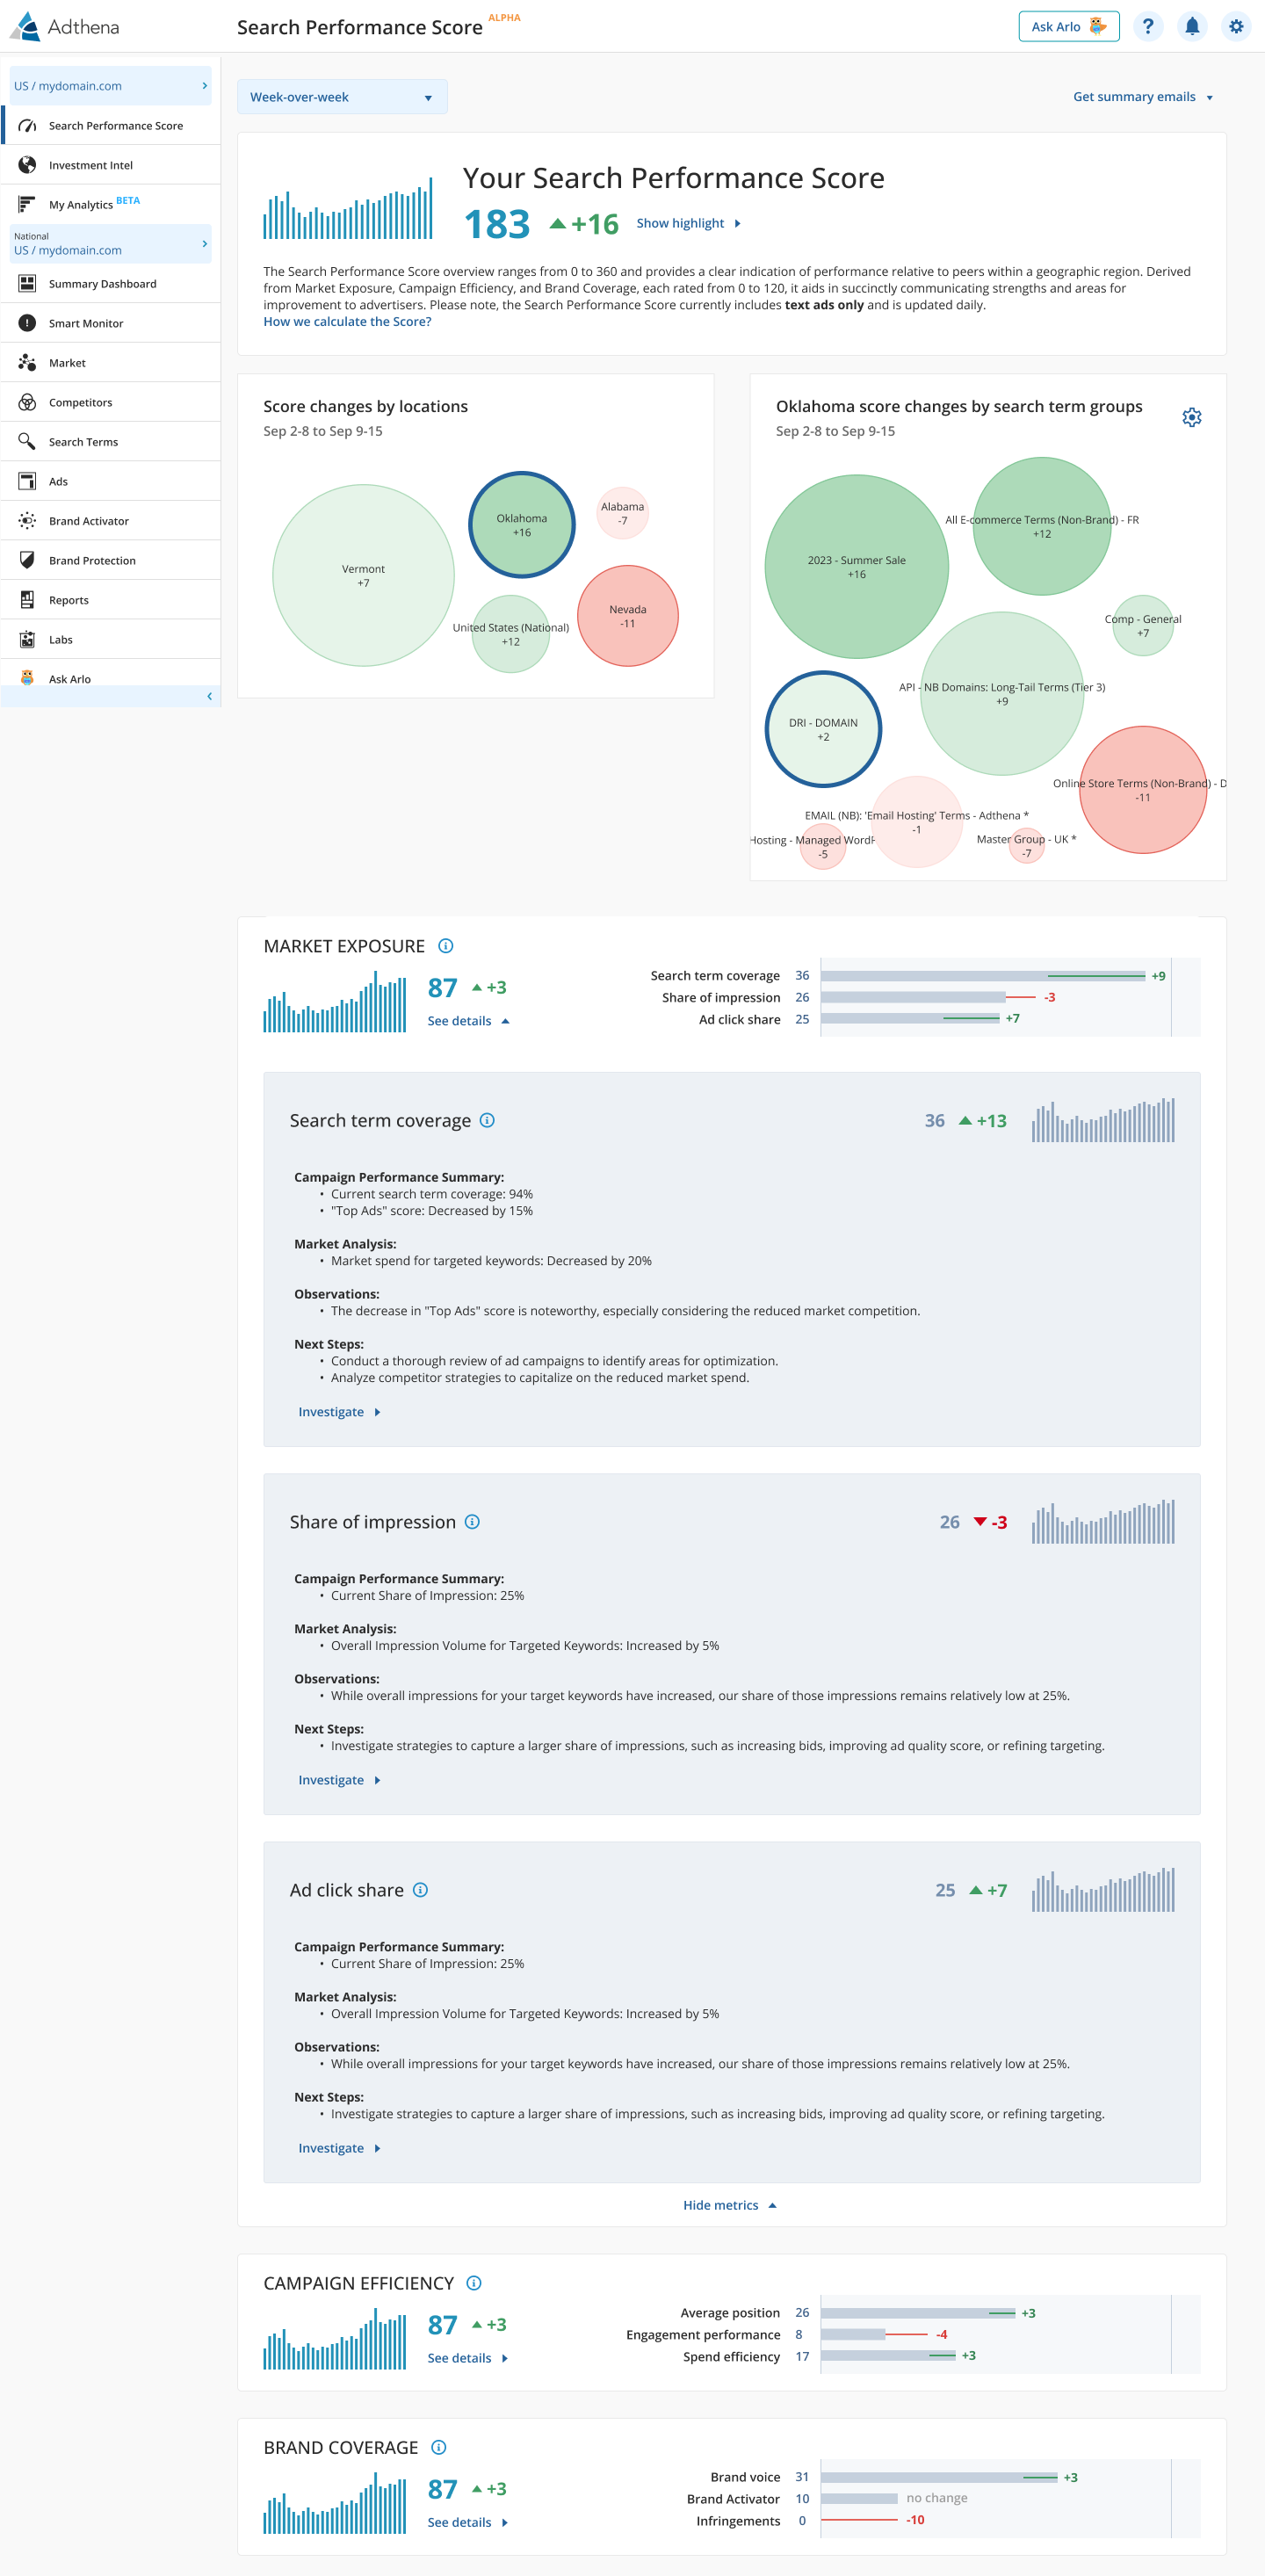The height and width of the screenshot is (2576, 1265).
Task: Open the notifications bell icon
Action: point(1191,27)
